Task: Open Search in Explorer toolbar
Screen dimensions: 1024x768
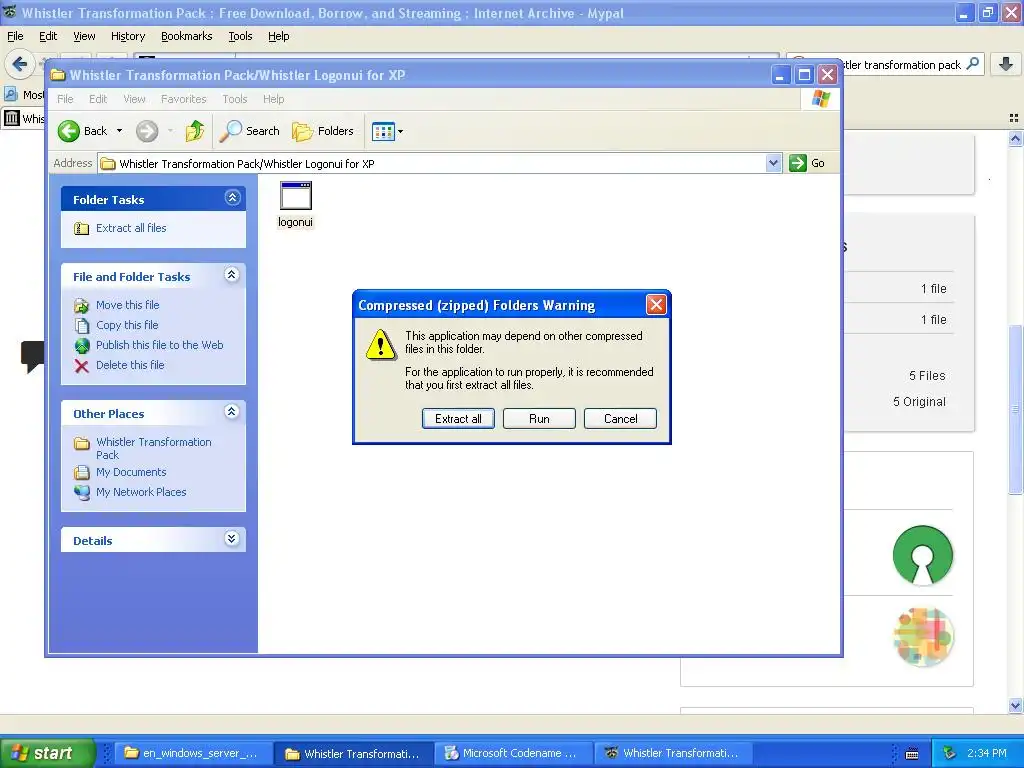Action: coord(249,131)
